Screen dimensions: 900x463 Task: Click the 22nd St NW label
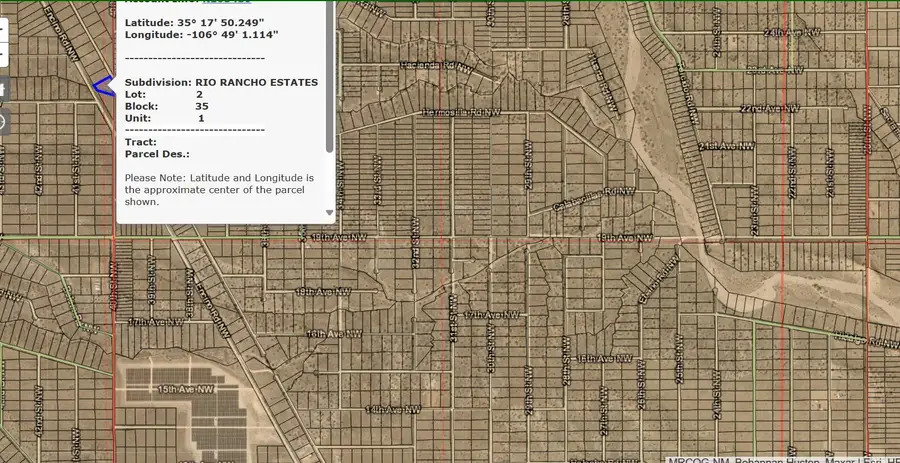[792, 171]
